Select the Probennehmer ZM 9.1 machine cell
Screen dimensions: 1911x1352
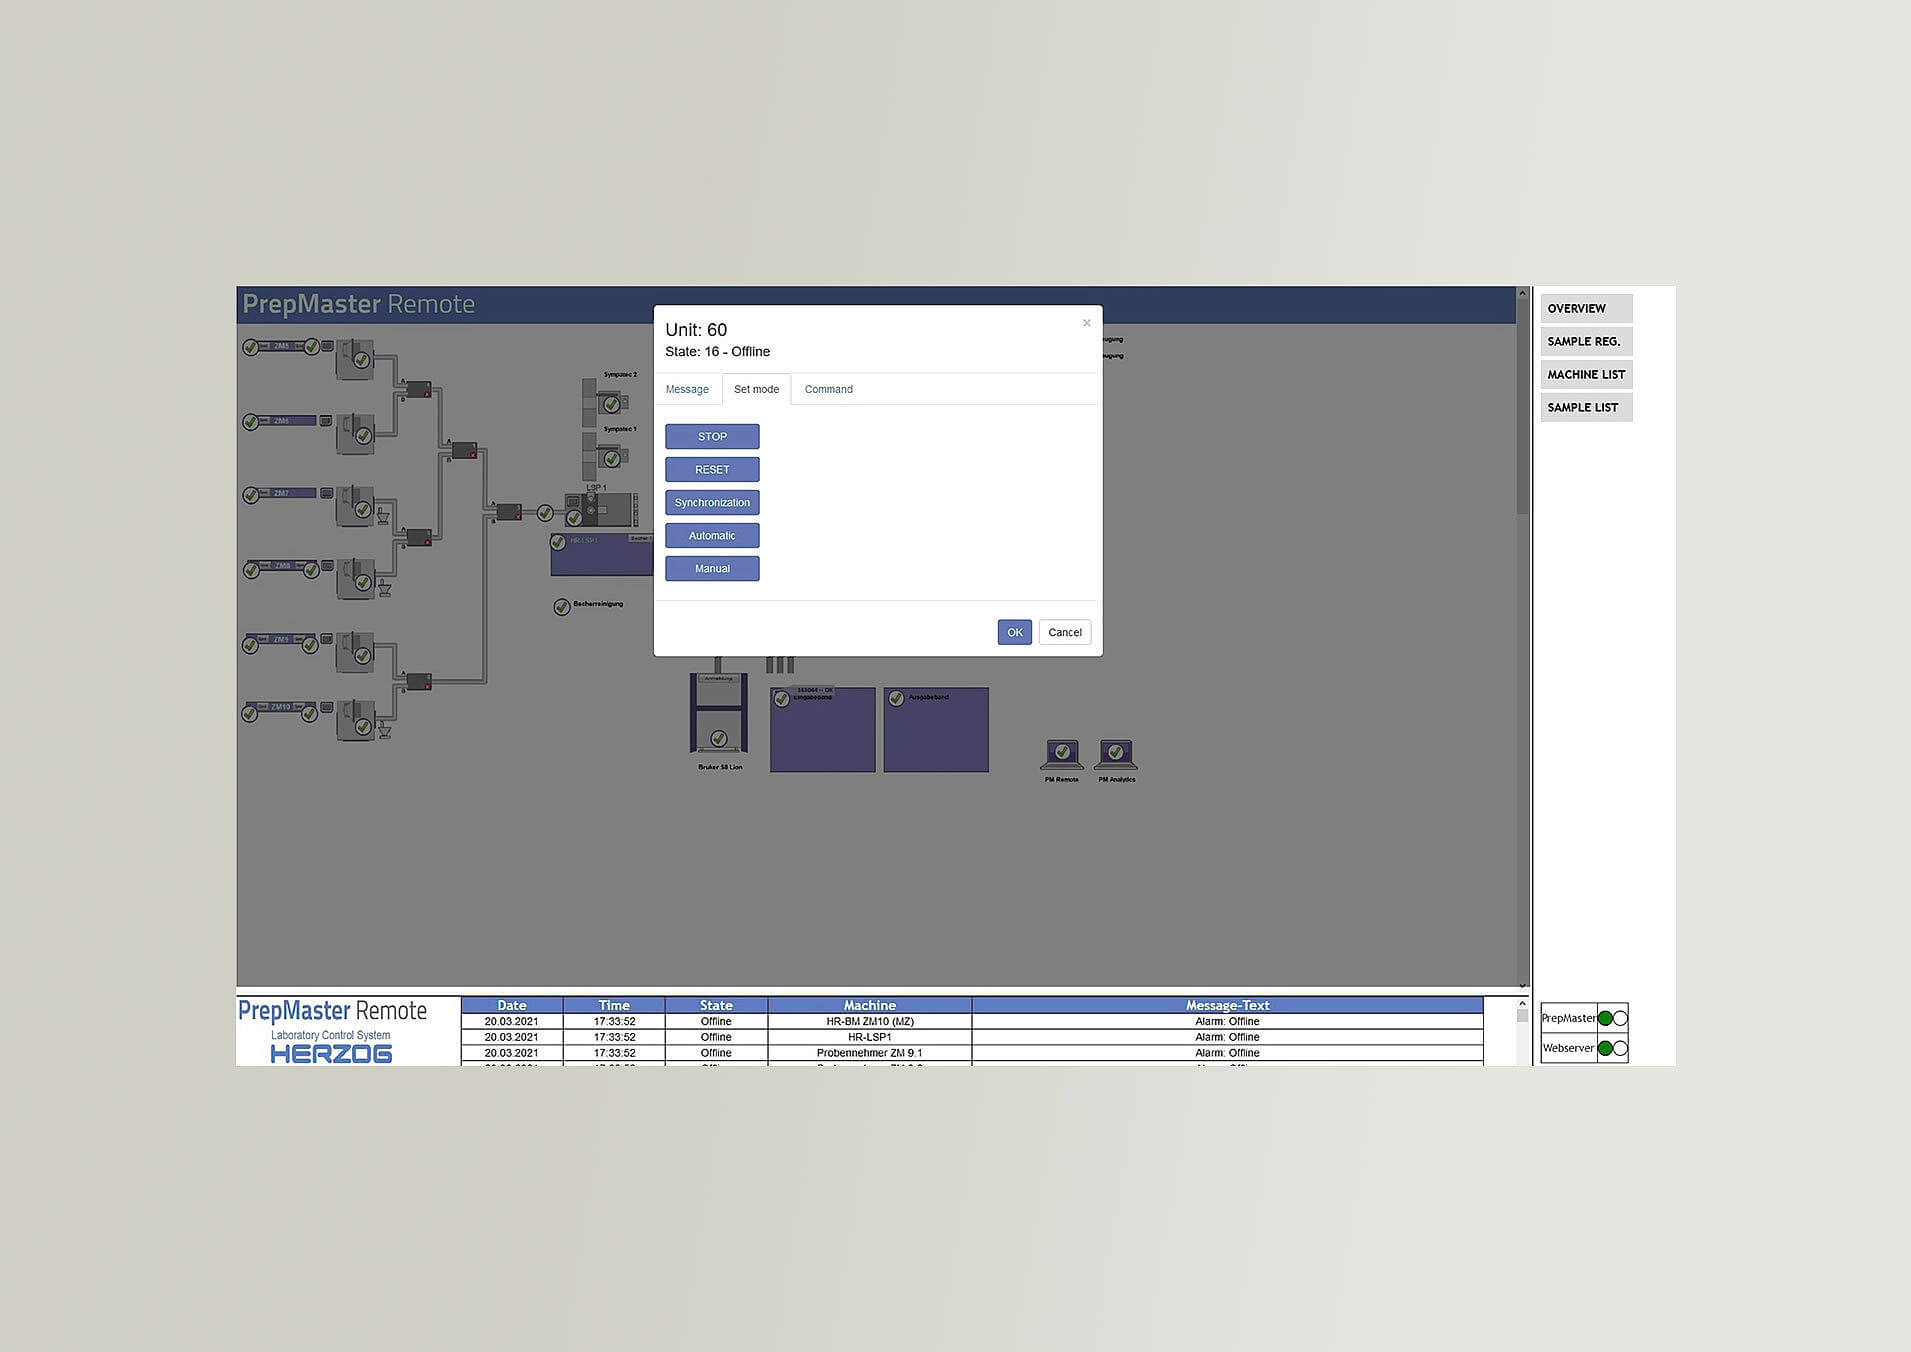[x=869, y=1053]
